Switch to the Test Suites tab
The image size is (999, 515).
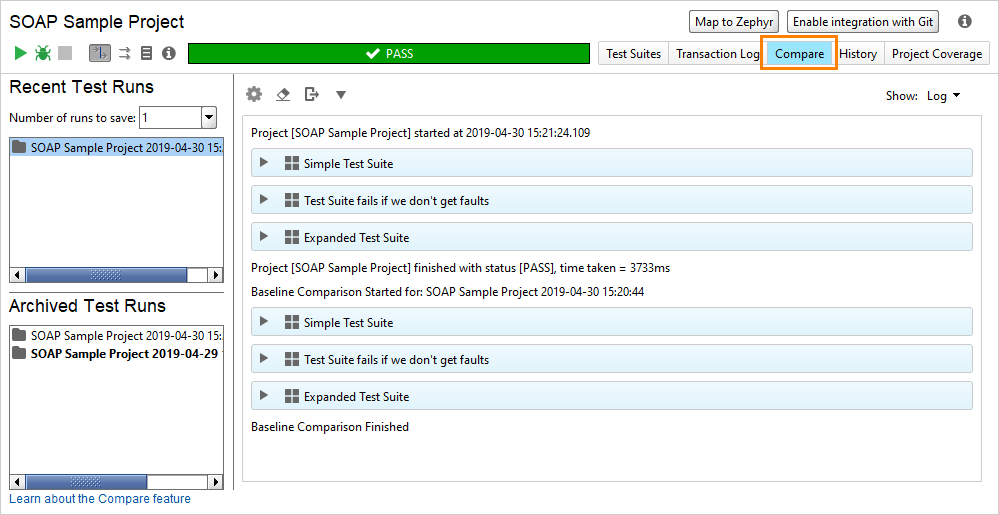click(633, 54)
